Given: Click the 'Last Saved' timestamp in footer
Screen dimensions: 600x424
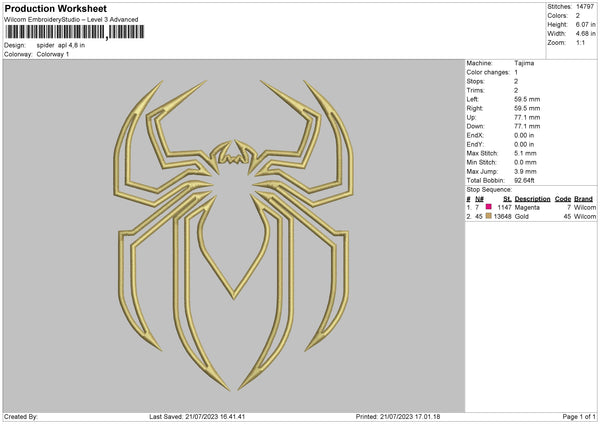Looking at the screenshot, I should [x=197, y=417].
